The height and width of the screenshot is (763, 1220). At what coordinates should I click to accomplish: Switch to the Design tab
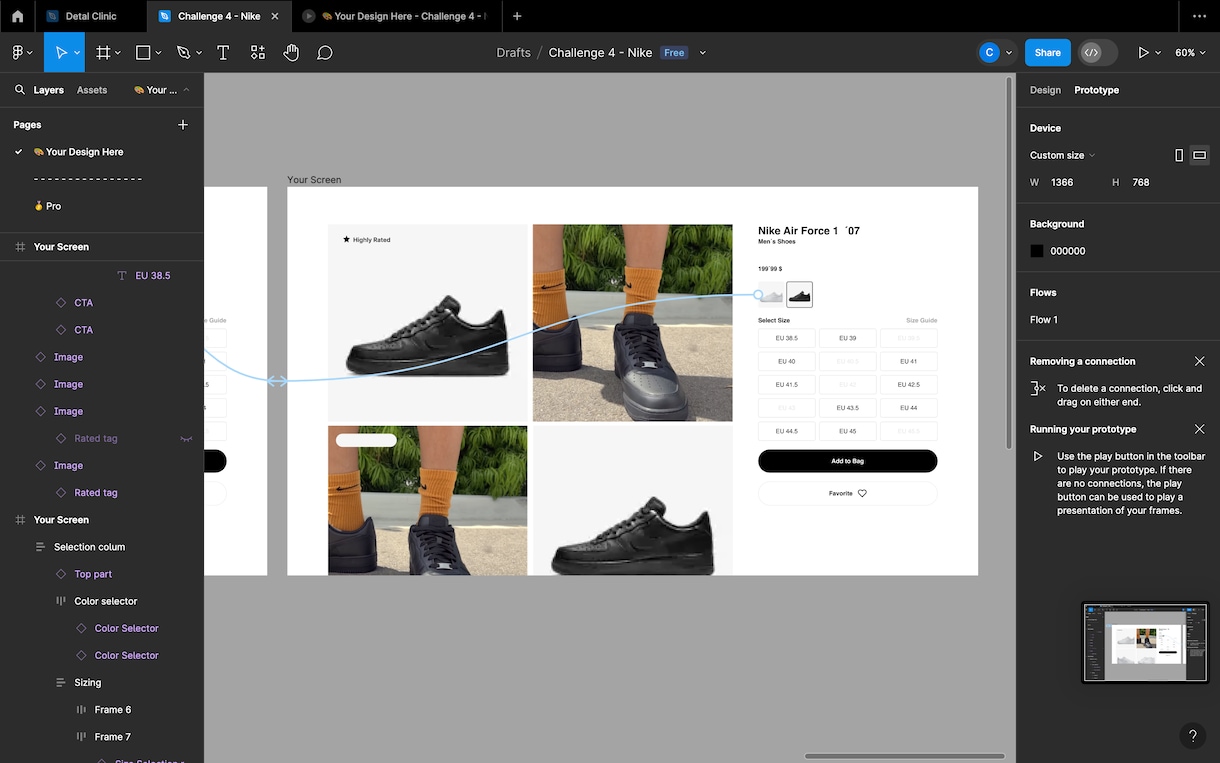tap(1045, 90)
